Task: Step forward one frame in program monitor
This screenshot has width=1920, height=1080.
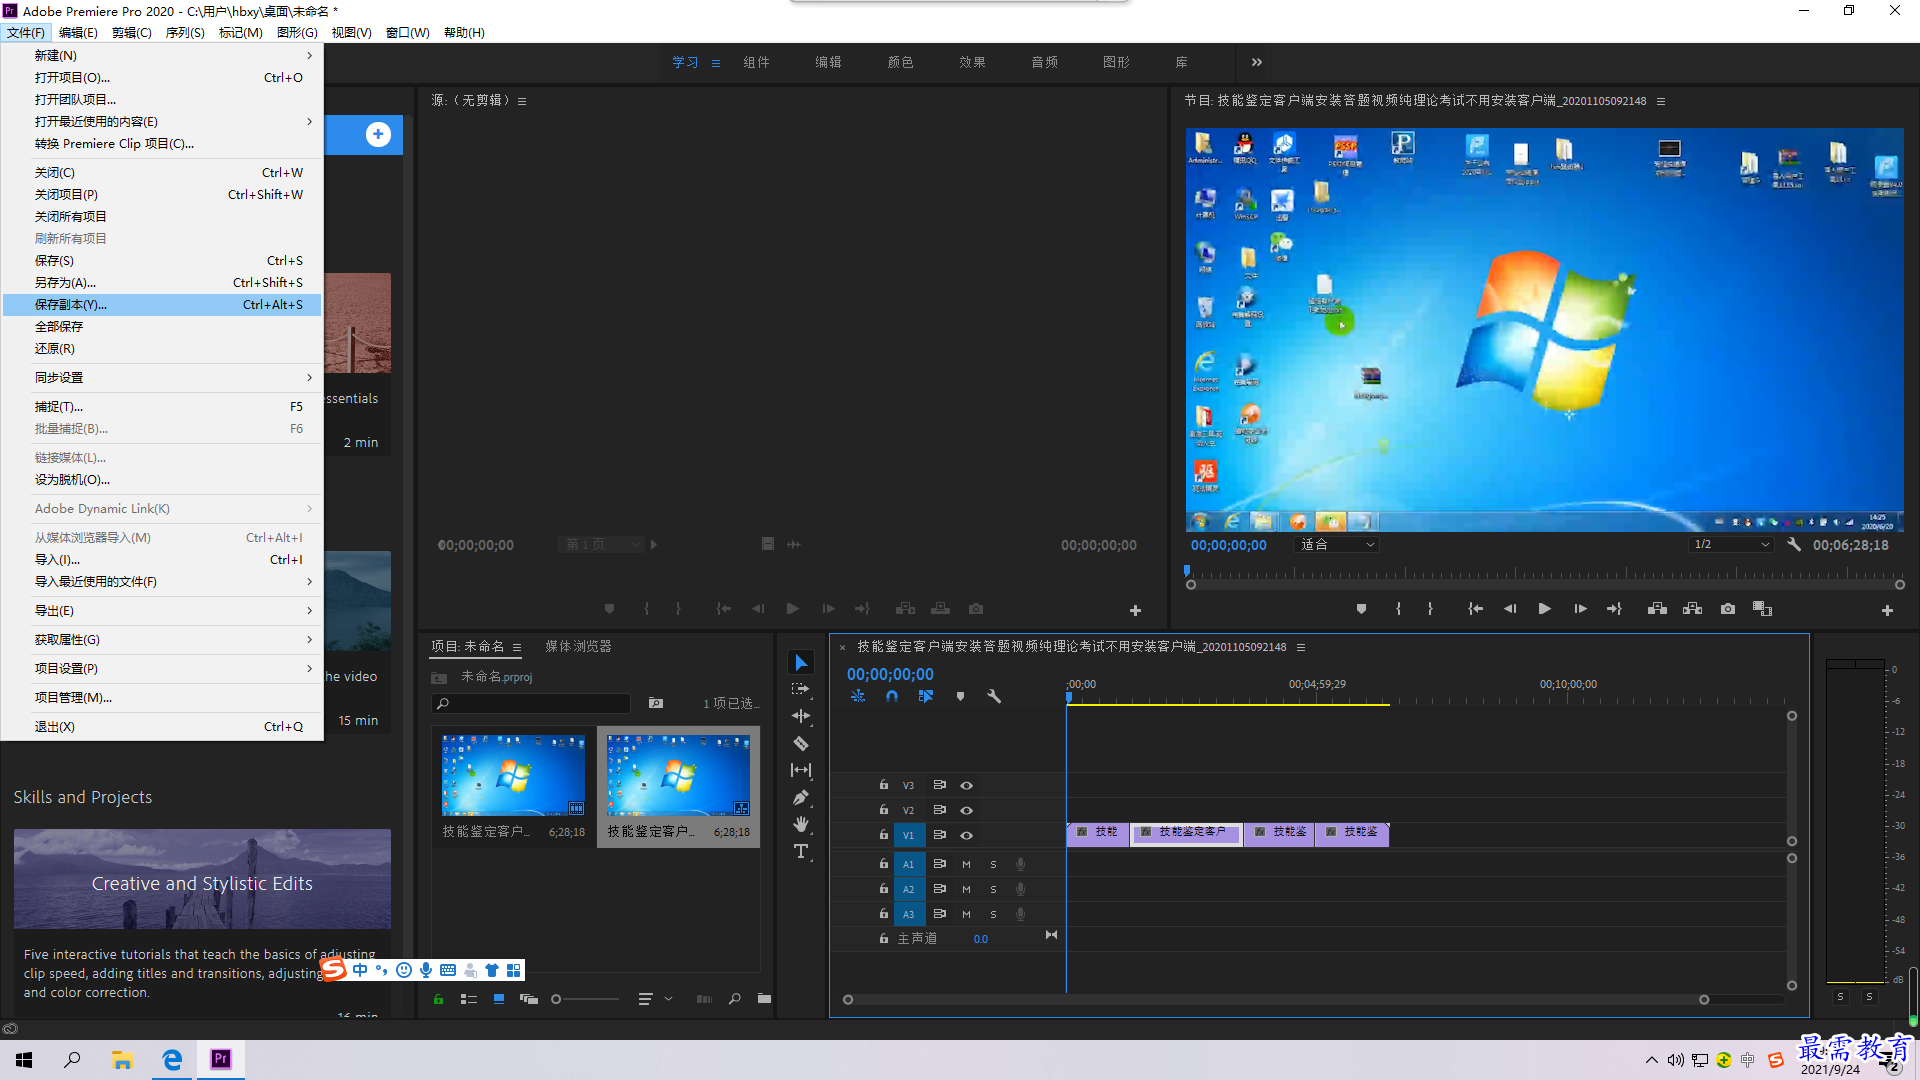Action: (x=1580, y=609)
